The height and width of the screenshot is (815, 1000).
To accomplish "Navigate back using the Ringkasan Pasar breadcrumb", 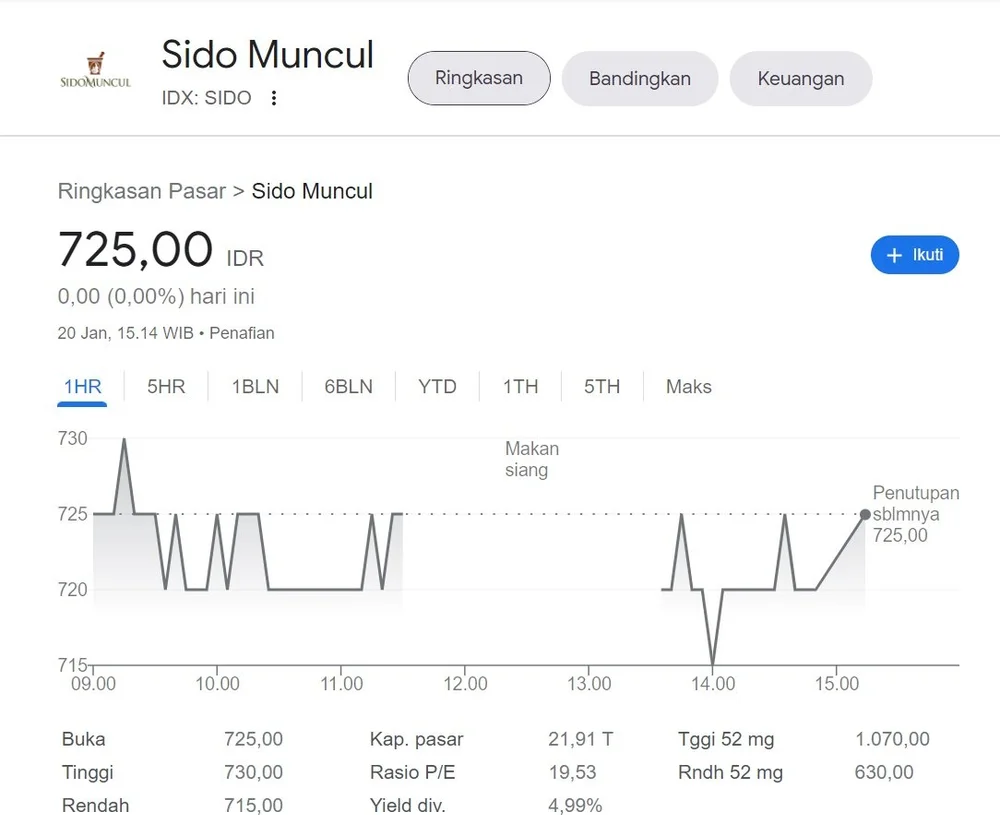I will (x=141, y=191).
